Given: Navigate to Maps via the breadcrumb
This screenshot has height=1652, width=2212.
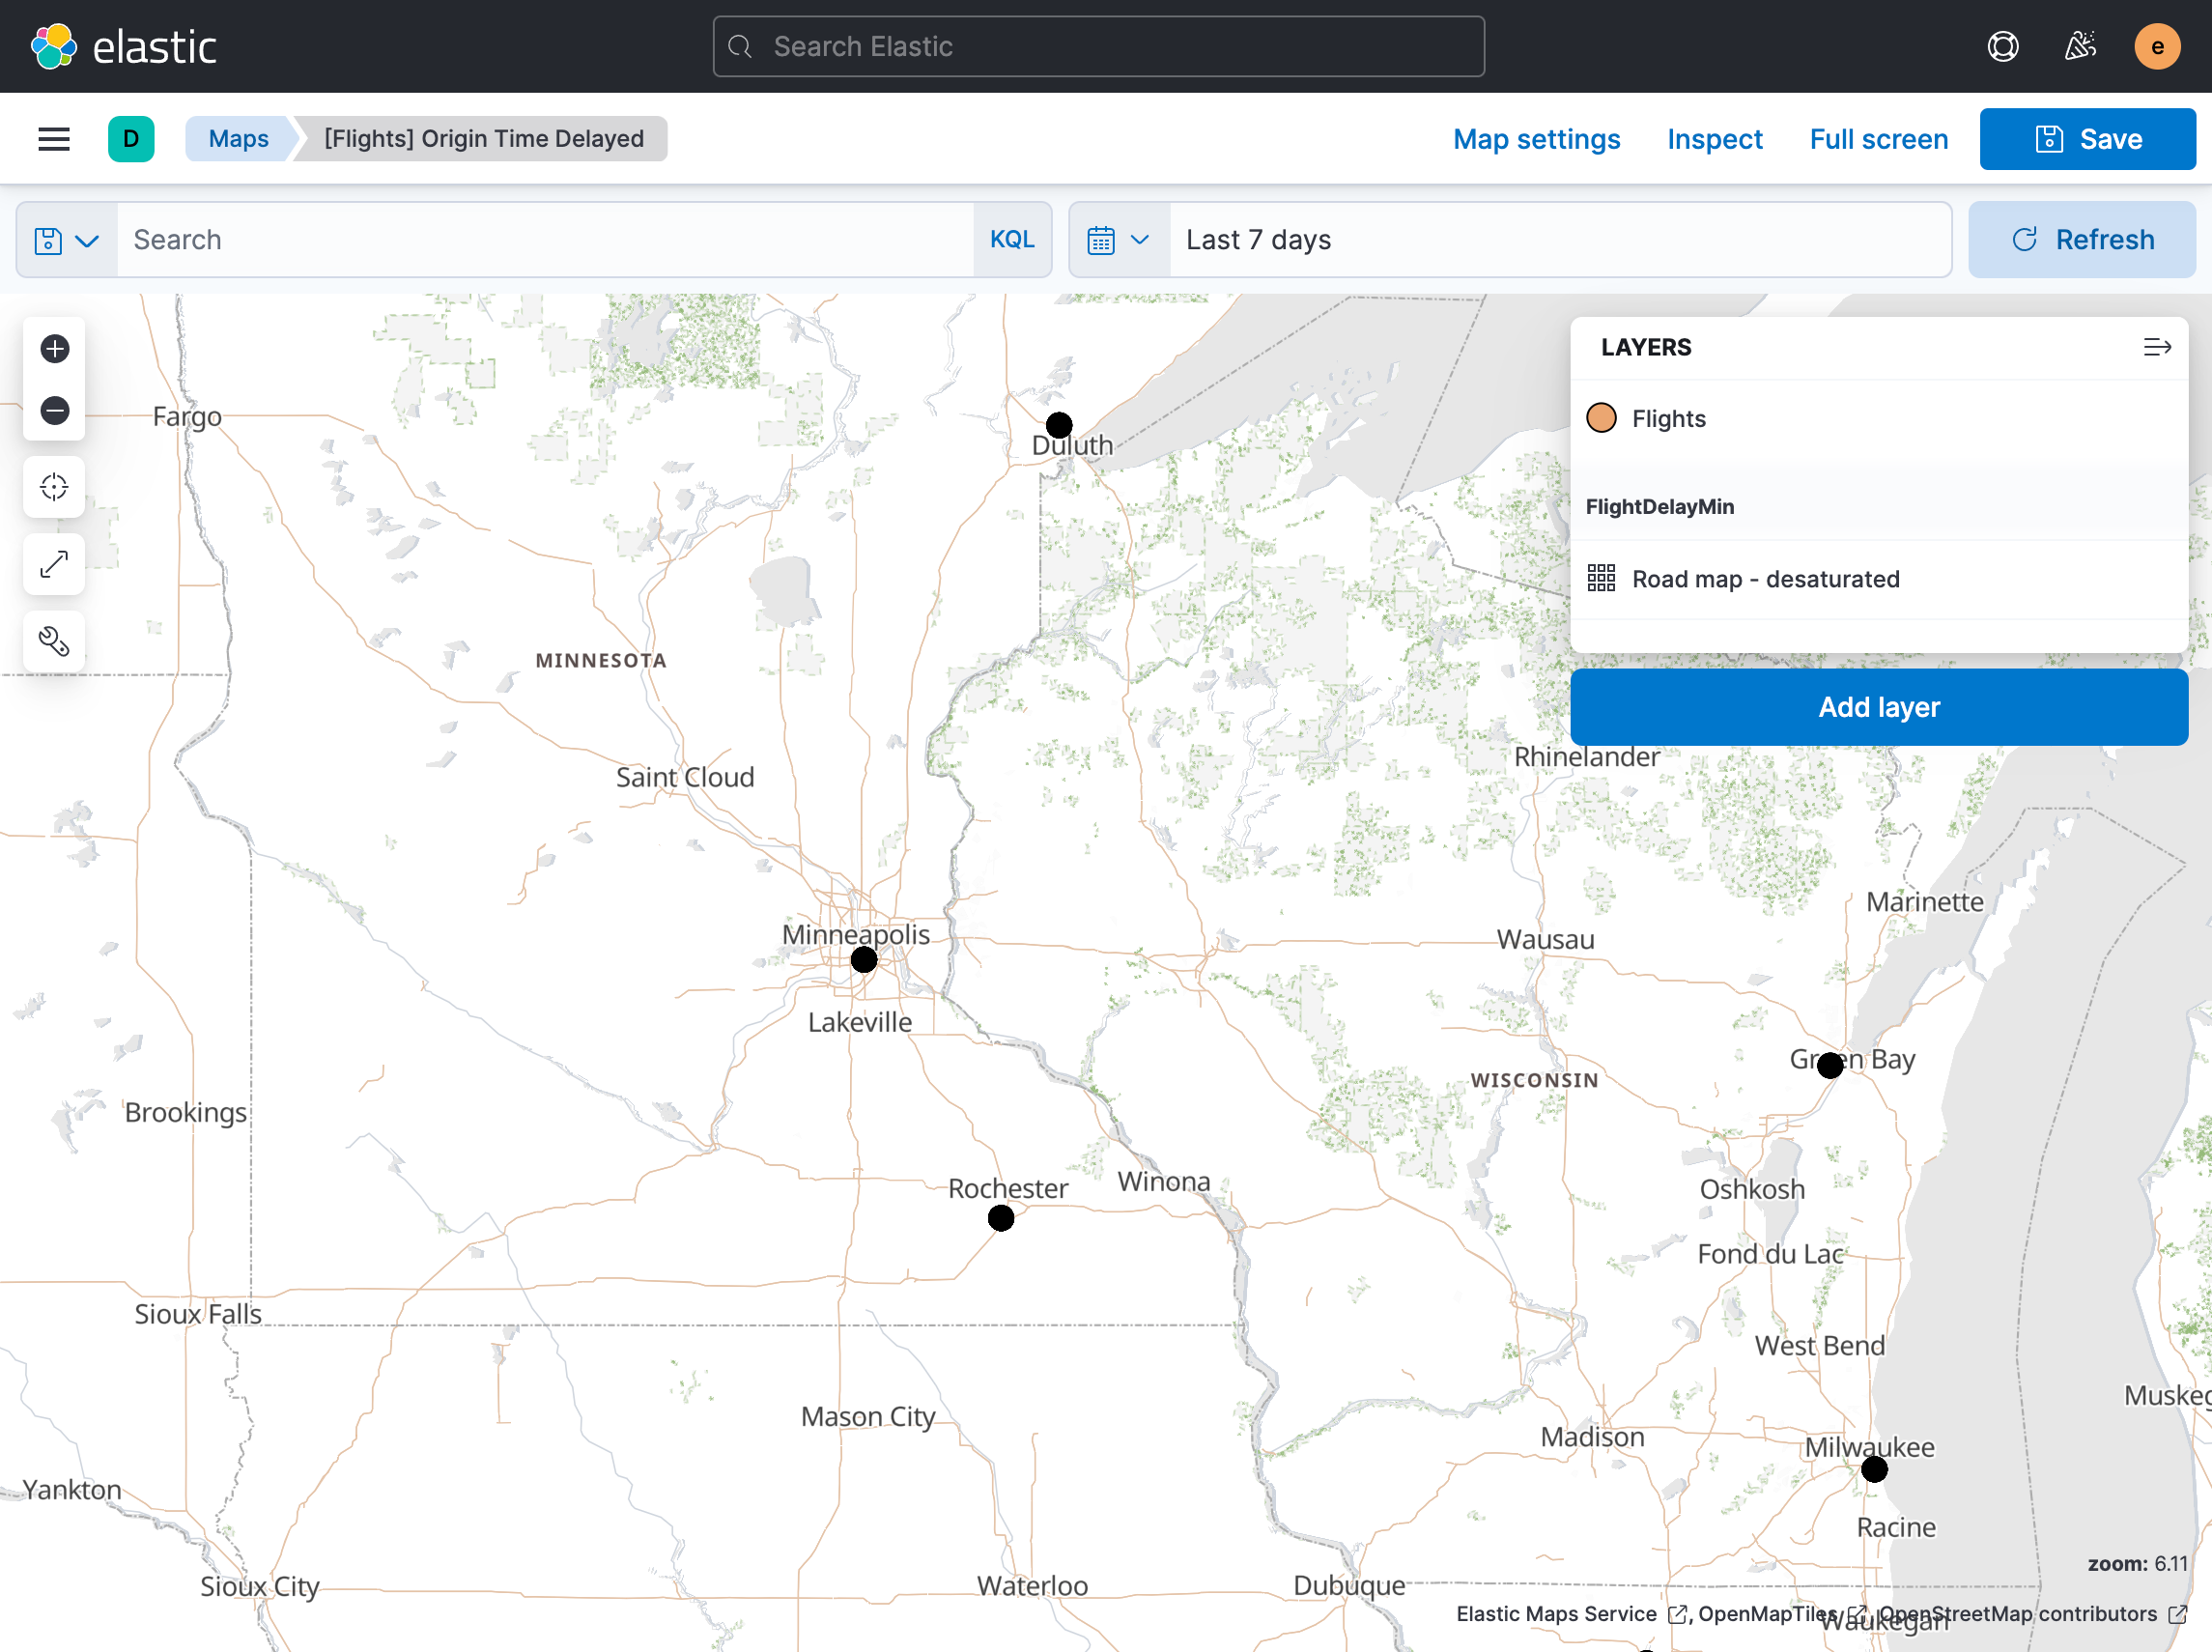Looking at the screenshot, I should 238,138.
